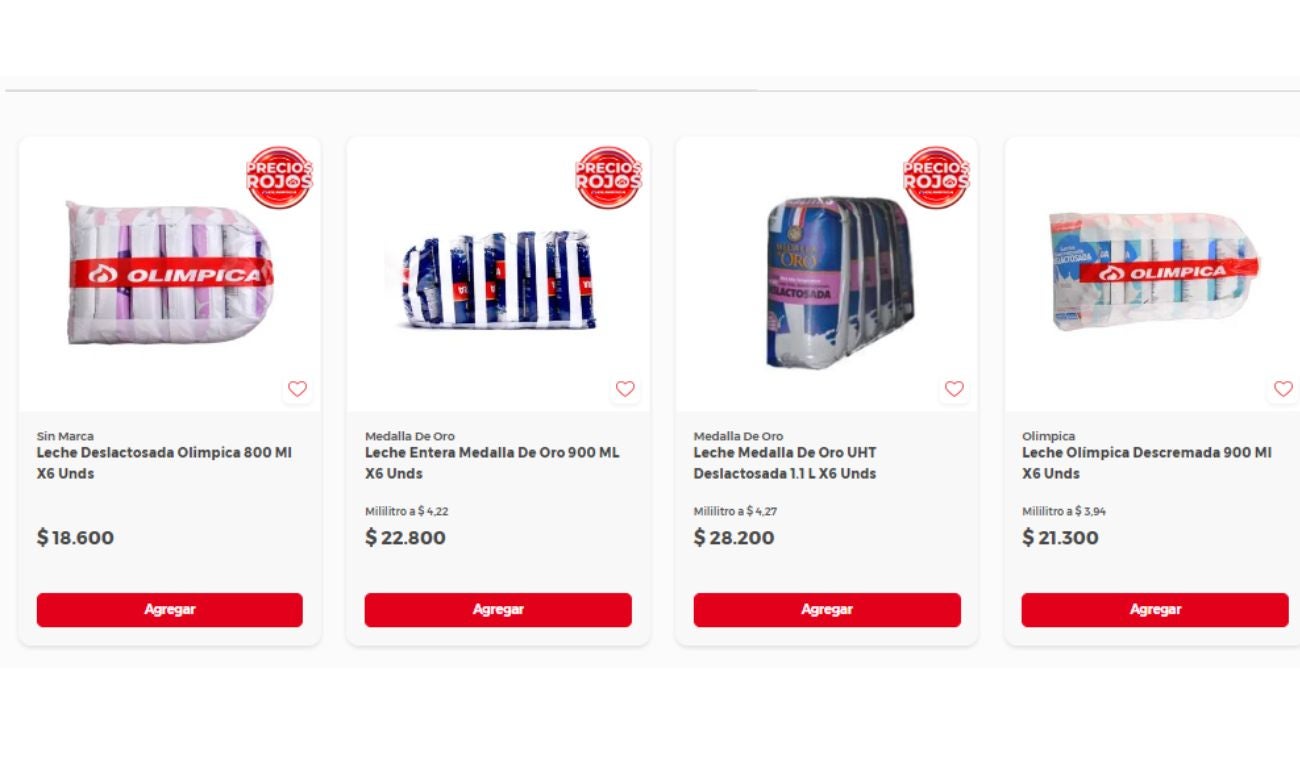The width and height of the screenshot is (1300, 760).
Task: Click Precios Rojos badge on Olimpica Deslactosada
Action: click(280, 178)
